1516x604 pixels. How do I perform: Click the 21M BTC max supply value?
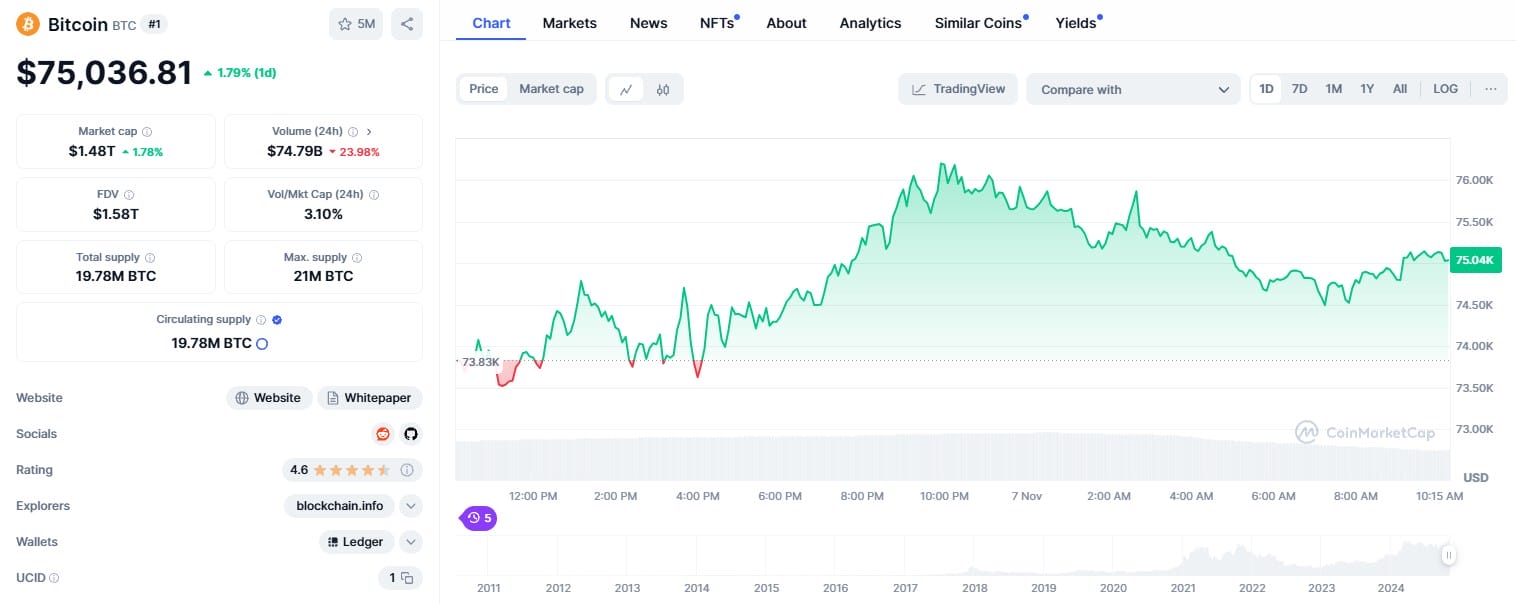(323, 276)
